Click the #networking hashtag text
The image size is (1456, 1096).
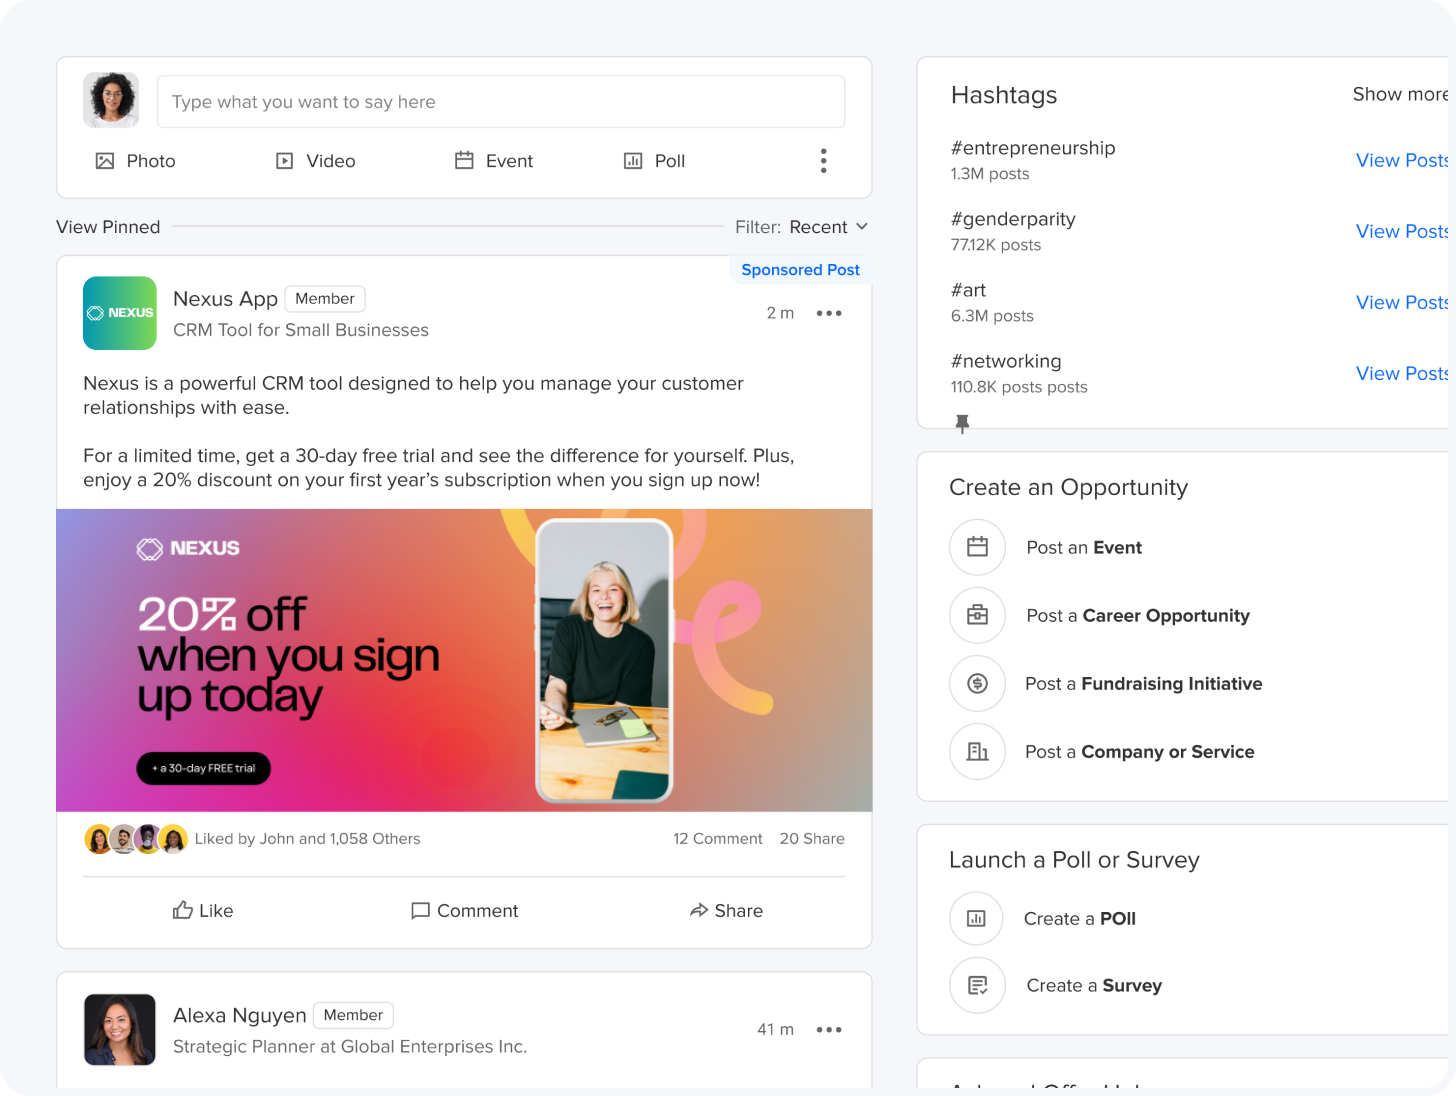click(1006, 361)
